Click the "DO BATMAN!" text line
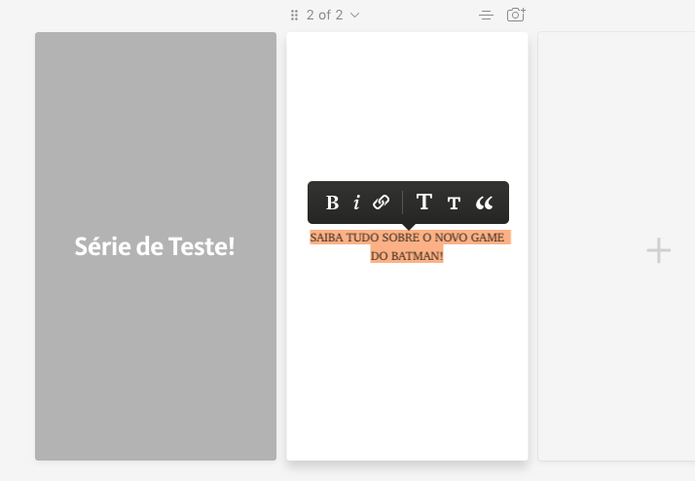The image size is (695, 481). coord(407,256)
